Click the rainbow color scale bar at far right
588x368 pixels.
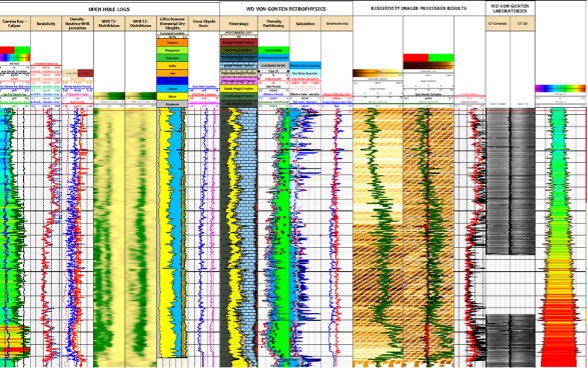coord(560,89)
